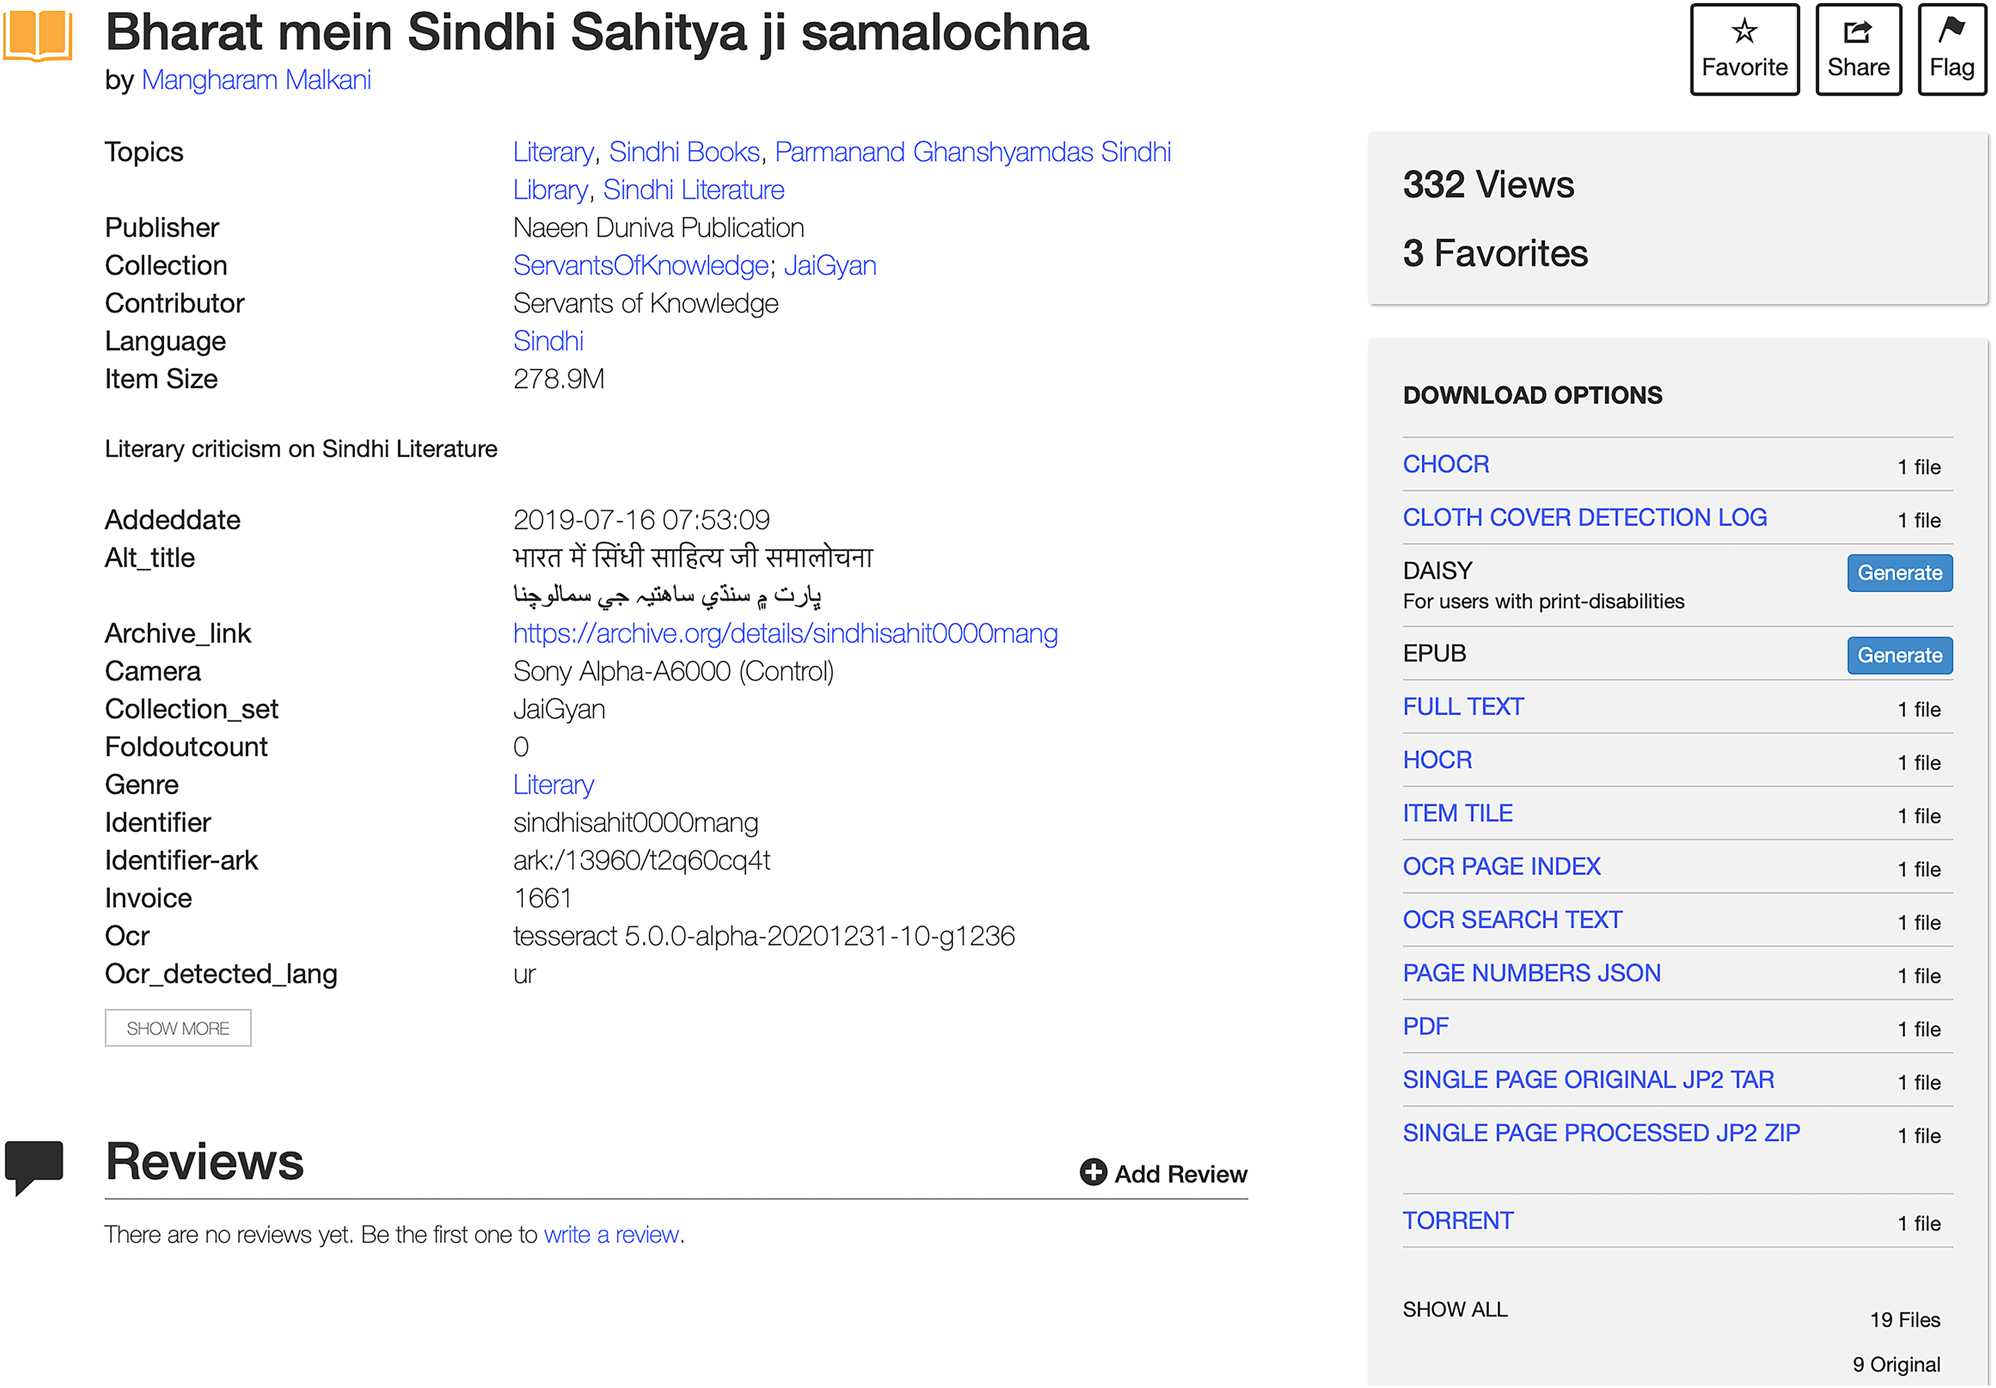
Task: Open the FULL TEXT download option
Action: tap(1462, 707)
